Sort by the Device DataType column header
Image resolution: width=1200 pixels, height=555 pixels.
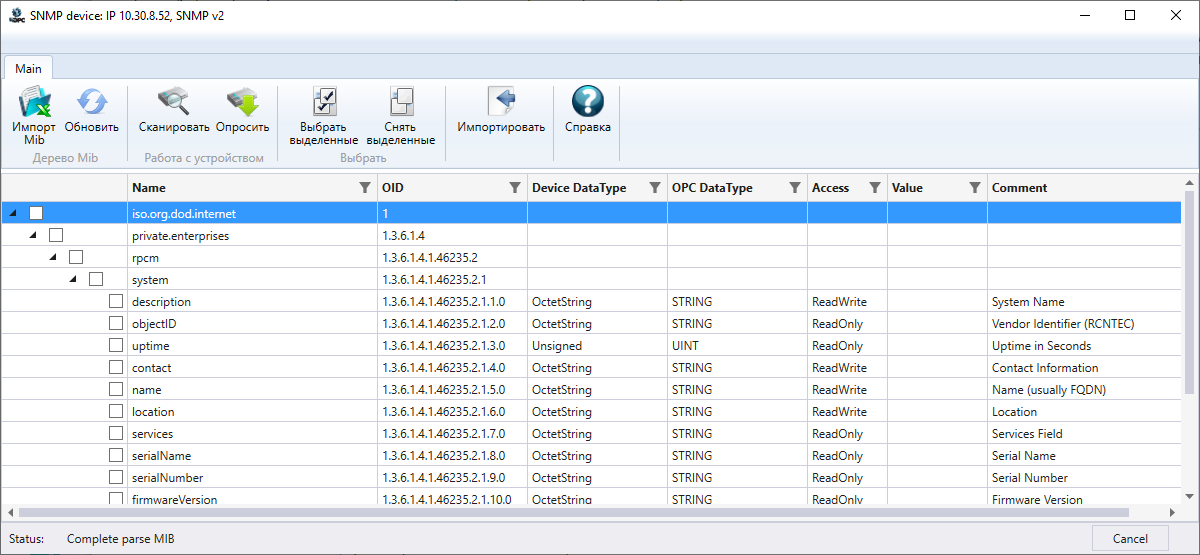coord(579,187)
